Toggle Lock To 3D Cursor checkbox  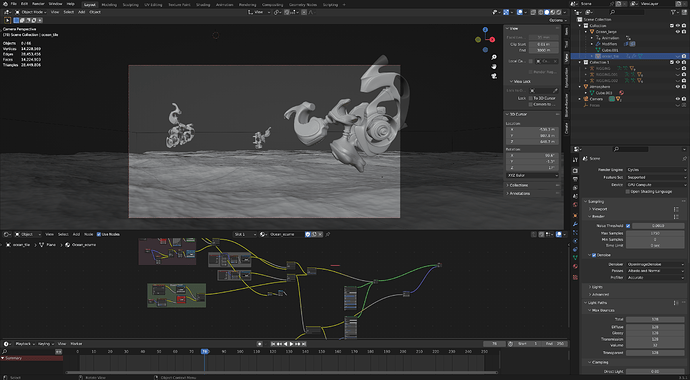pos(530,98)
